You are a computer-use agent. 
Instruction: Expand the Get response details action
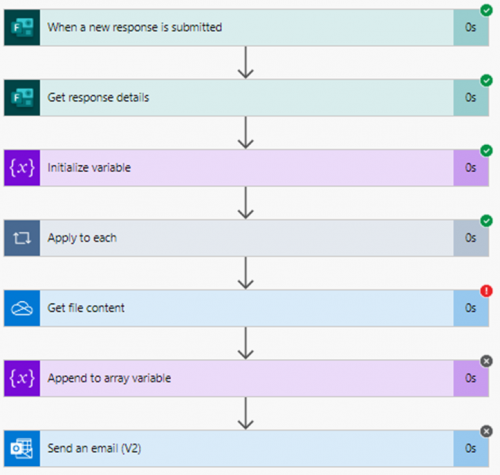click(x=246, y=98)
